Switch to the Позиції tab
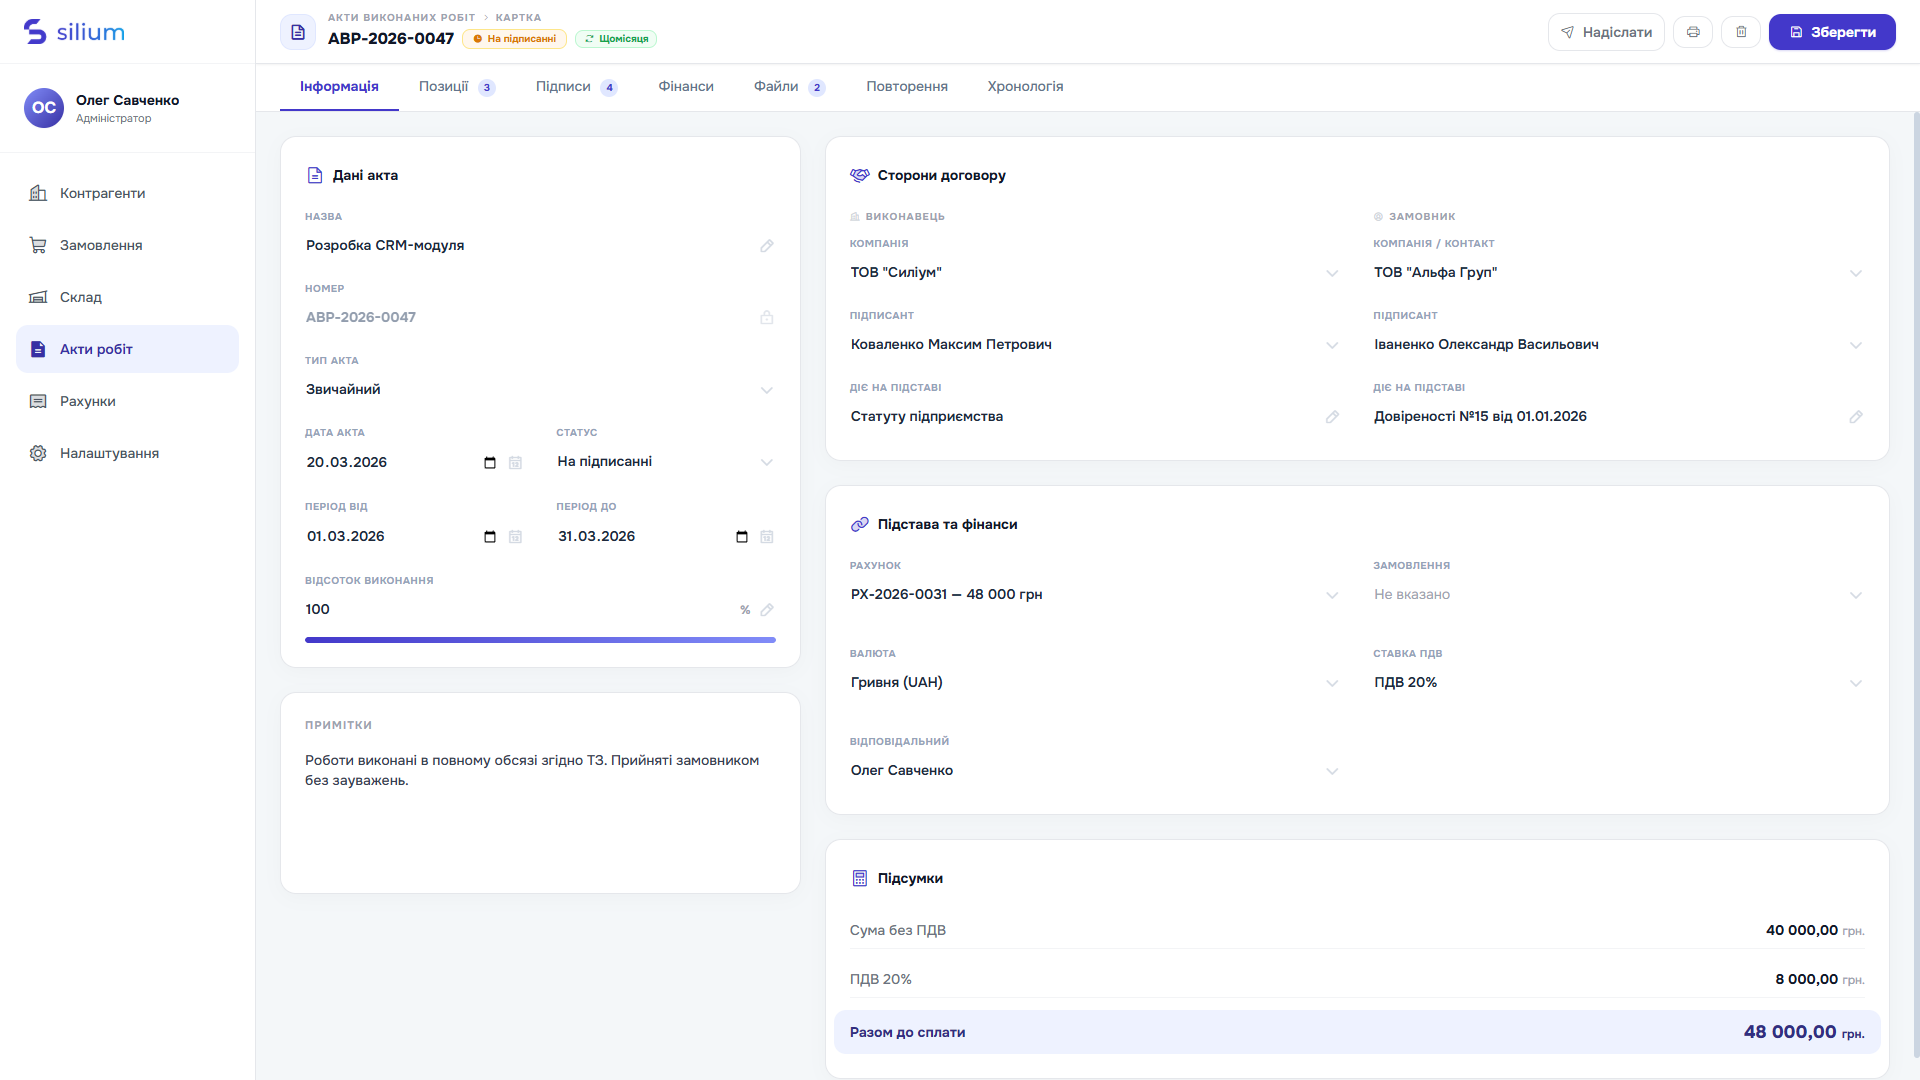1920x1080 pixels. pyautogui.click(x=457, y=87)
